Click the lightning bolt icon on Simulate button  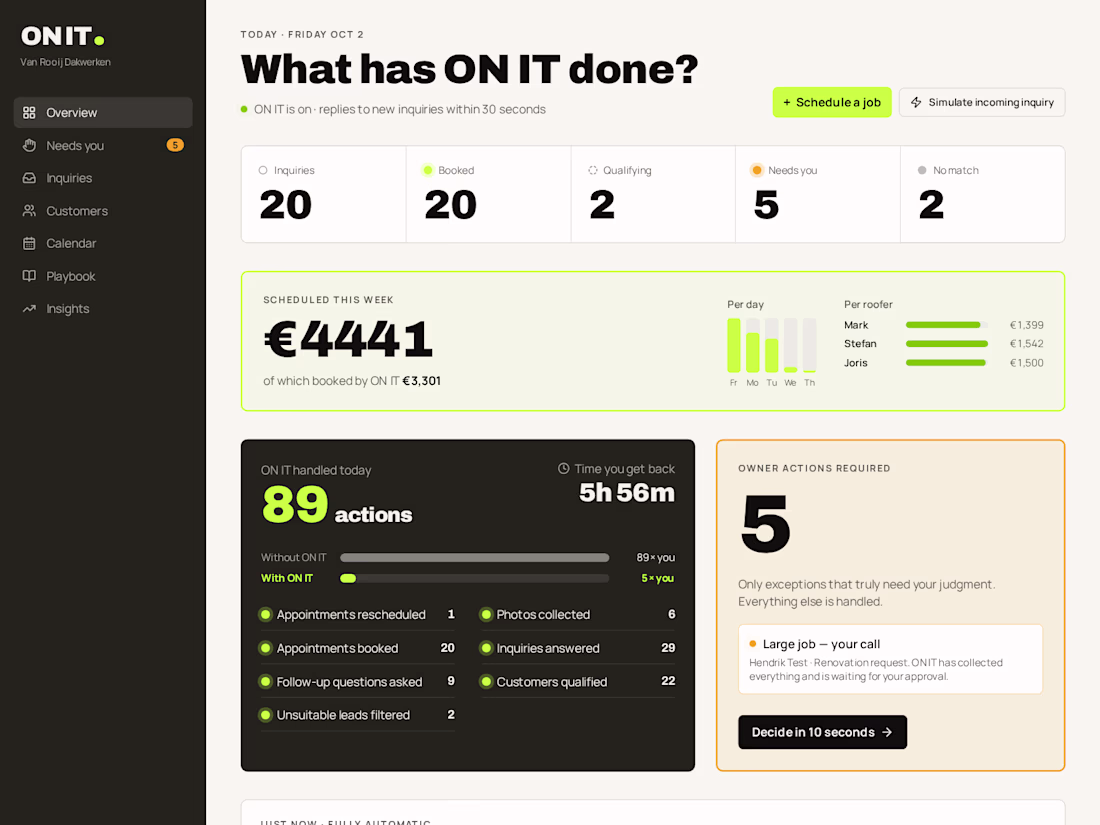coord(916,102)
